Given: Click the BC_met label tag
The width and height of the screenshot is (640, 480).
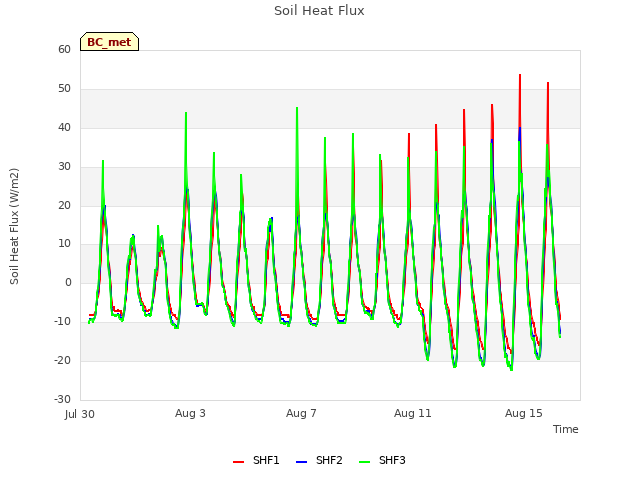Looking at the screenshot, I should point(109,42).
